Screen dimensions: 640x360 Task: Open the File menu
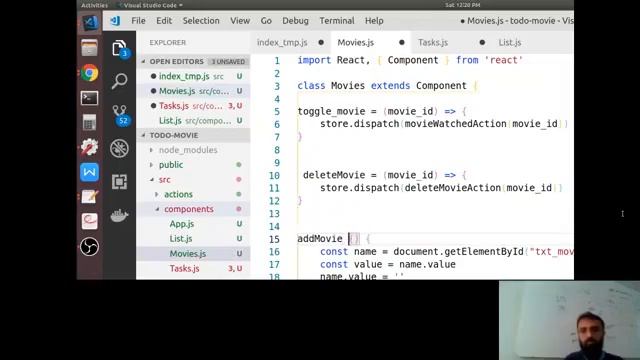pyautogui.click(x=138, y=20)
